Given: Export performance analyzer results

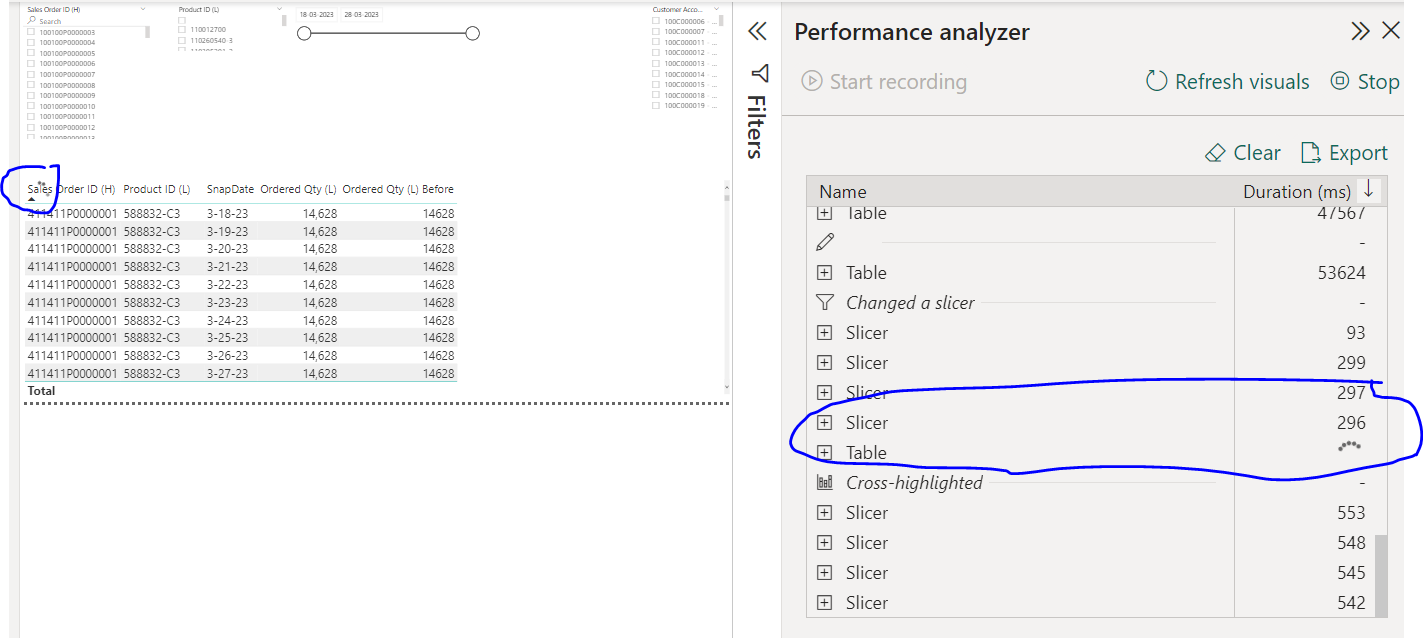Looking at the screenshot, I should point(1343,153).
